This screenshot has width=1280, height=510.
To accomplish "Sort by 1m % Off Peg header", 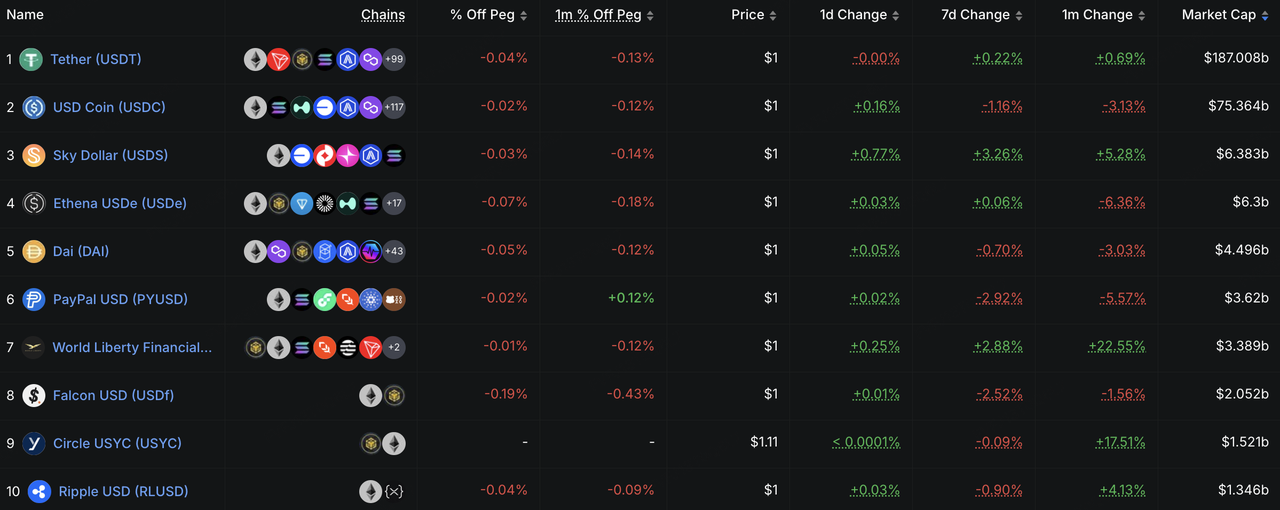I will 604,15.
